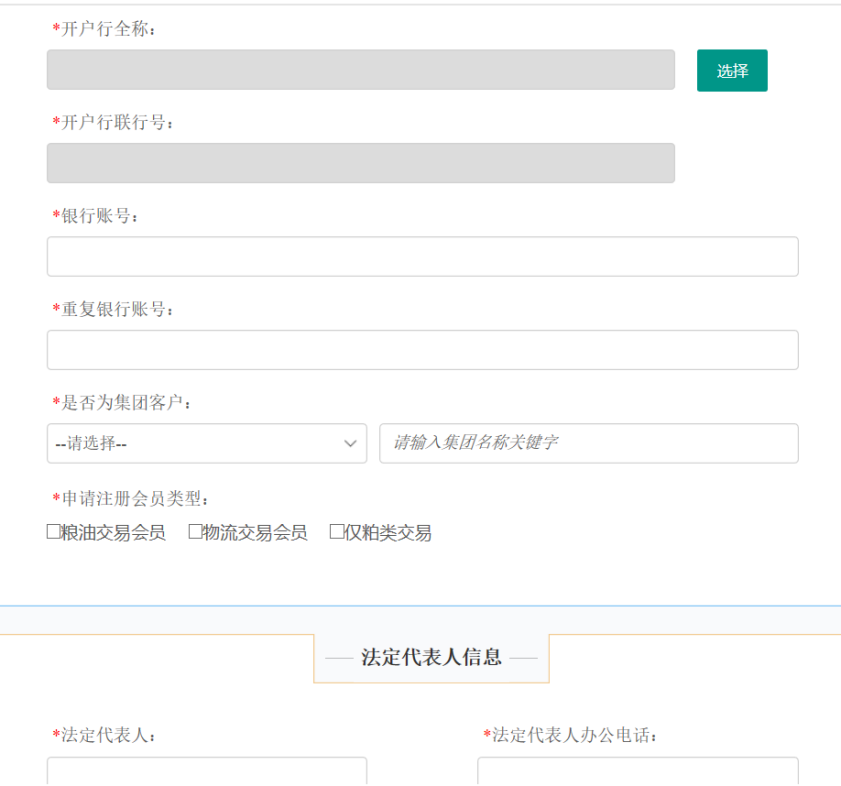Click the green 选择 button
This screenshot has height=786, width=841.
(731, 71)
